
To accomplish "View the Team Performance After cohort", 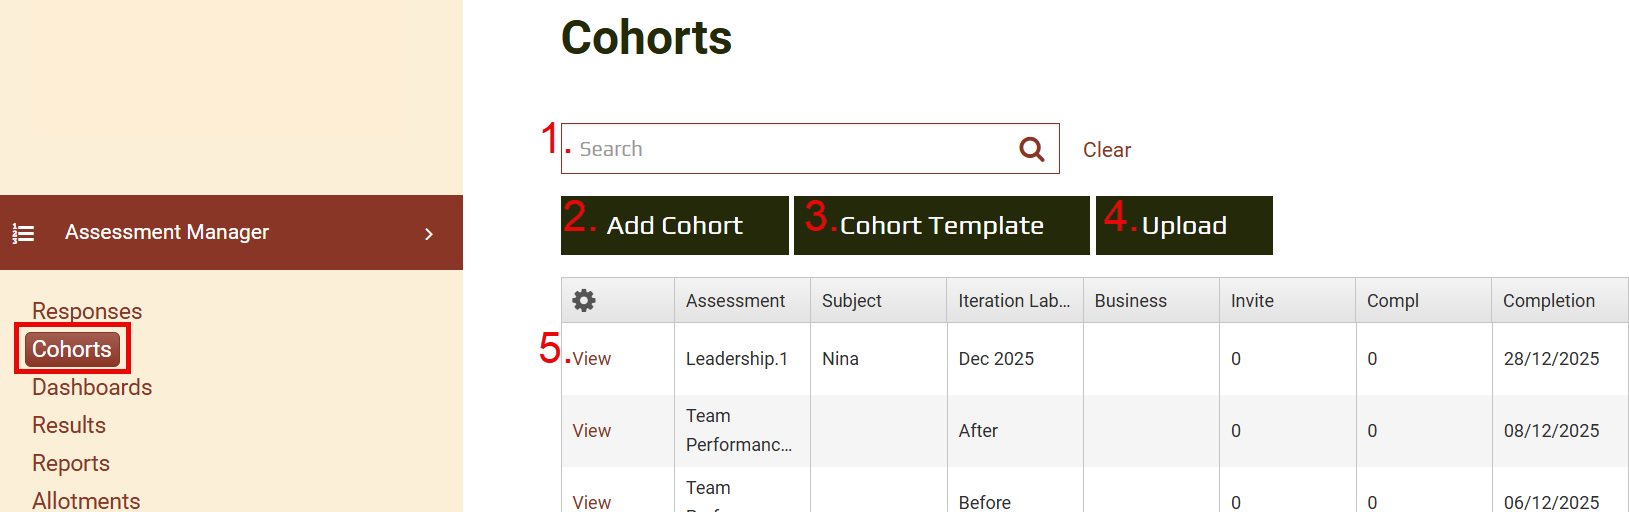I will pyautogui.click(x=592, y=431).
